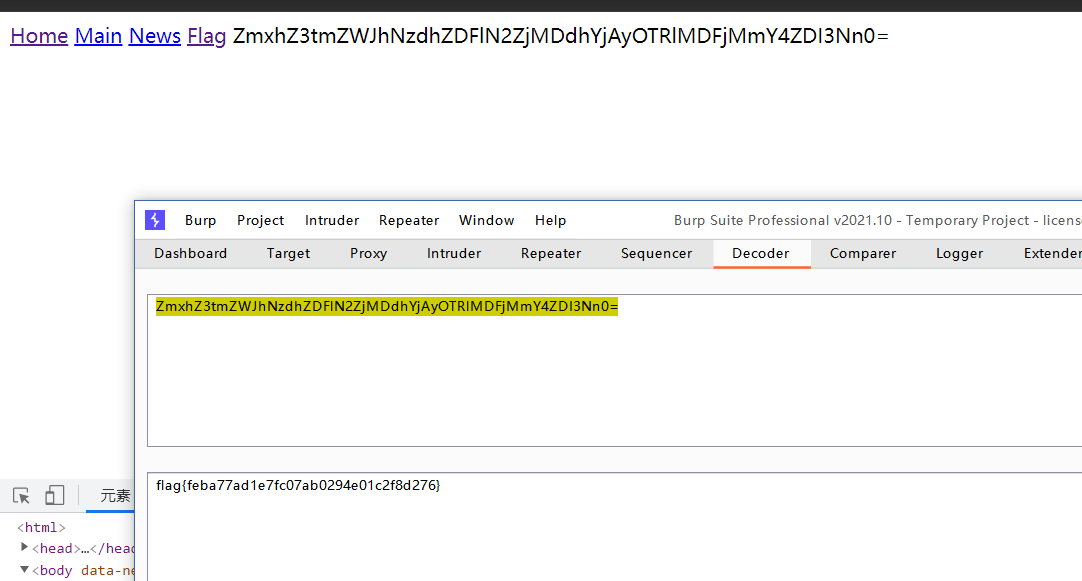Select the Decoder tab
The height and width of the screenshot is (581, 1082).
(760, 253)
